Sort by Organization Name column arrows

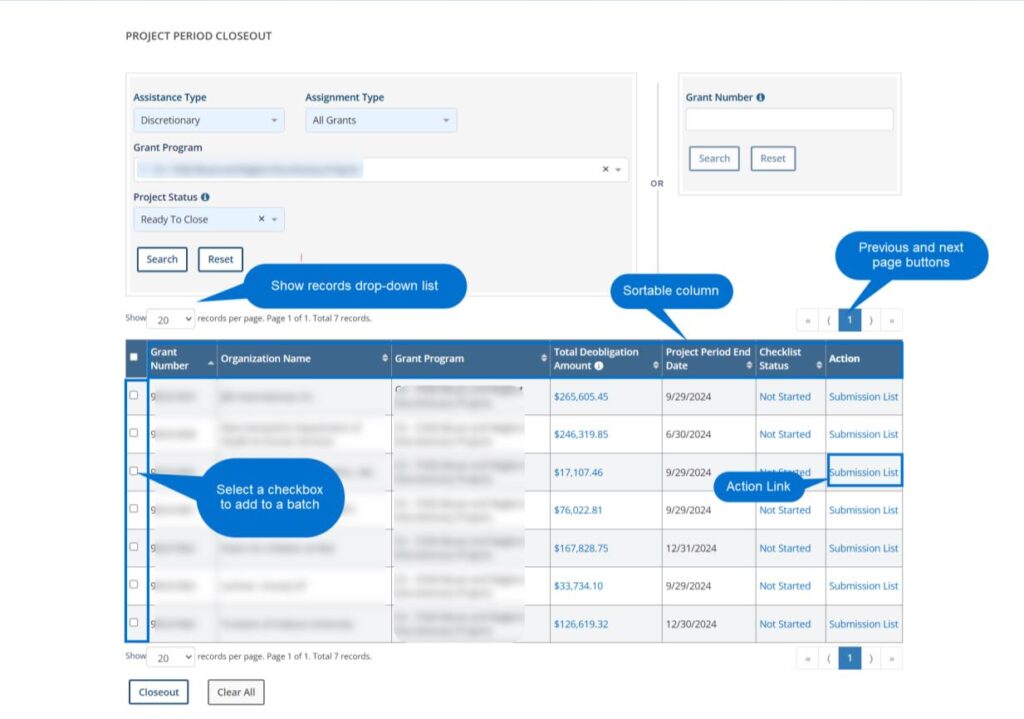click(x=385, y=359)
